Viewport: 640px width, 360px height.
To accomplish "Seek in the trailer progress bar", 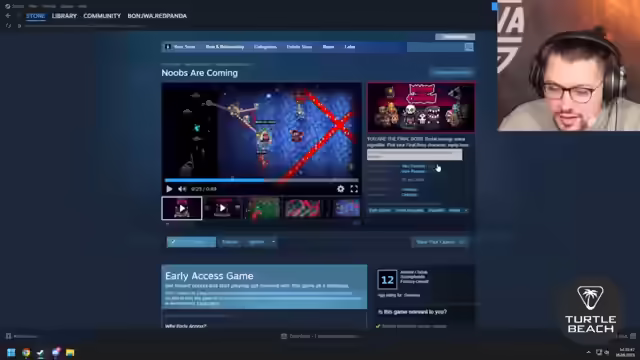I will coord(261,180).
